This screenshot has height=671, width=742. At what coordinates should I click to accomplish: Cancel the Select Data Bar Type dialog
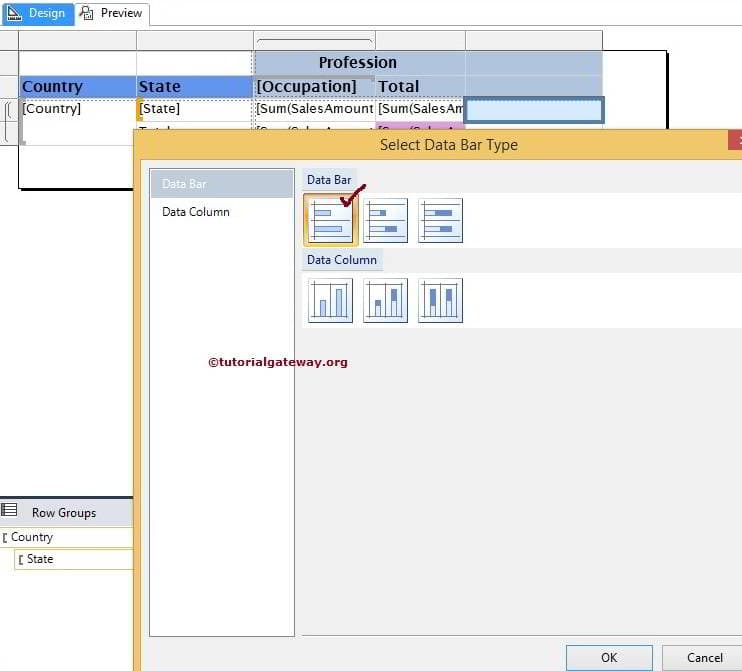click(704, 658)
